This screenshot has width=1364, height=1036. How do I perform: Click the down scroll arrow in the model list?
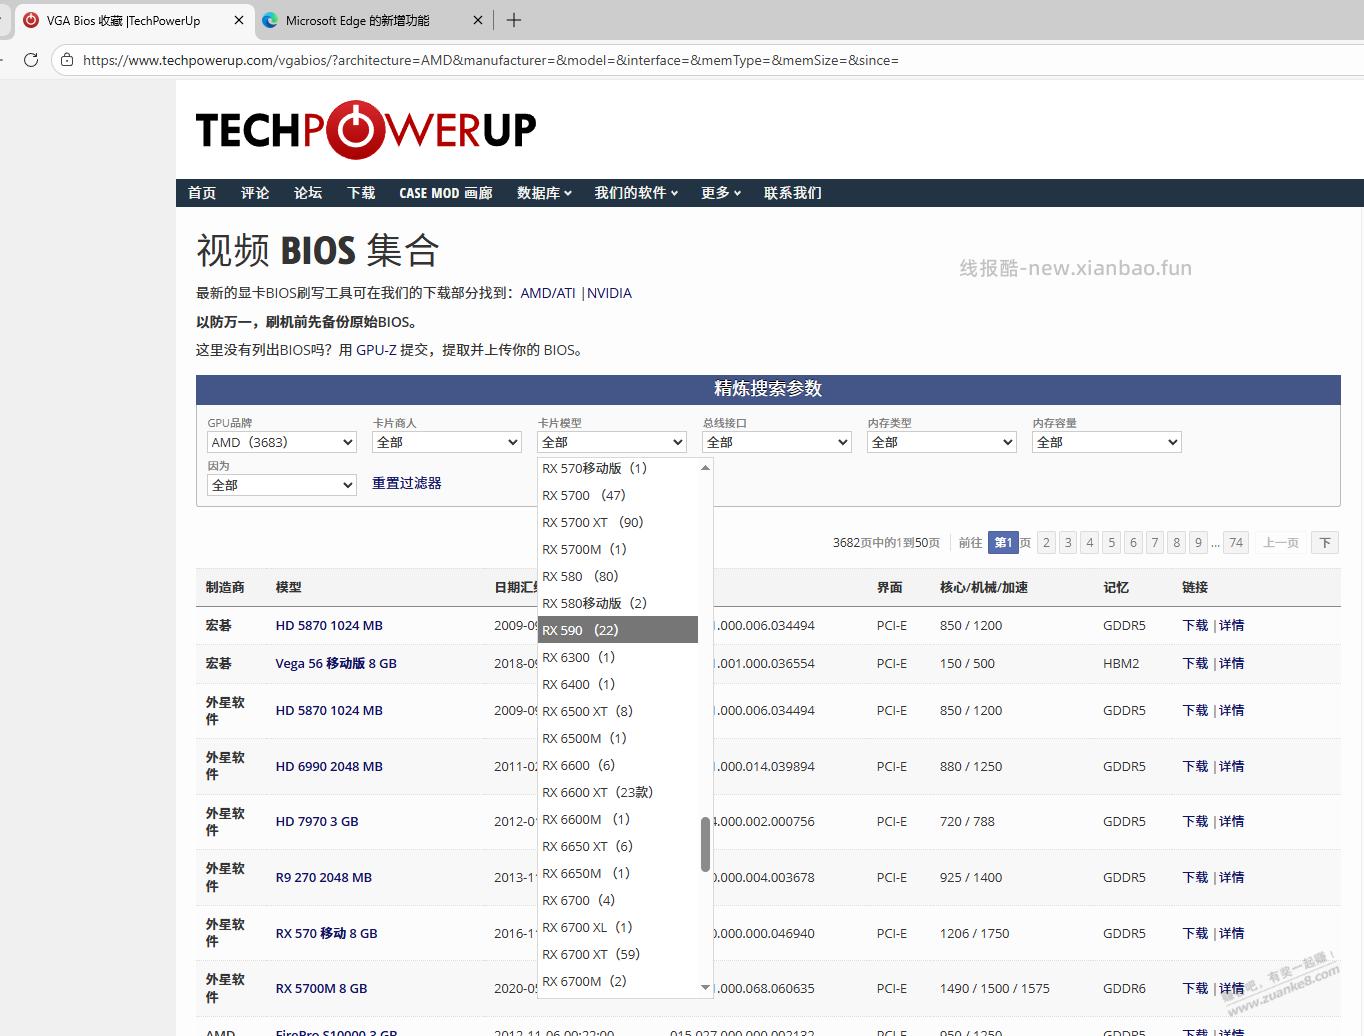tap(705, 987)
